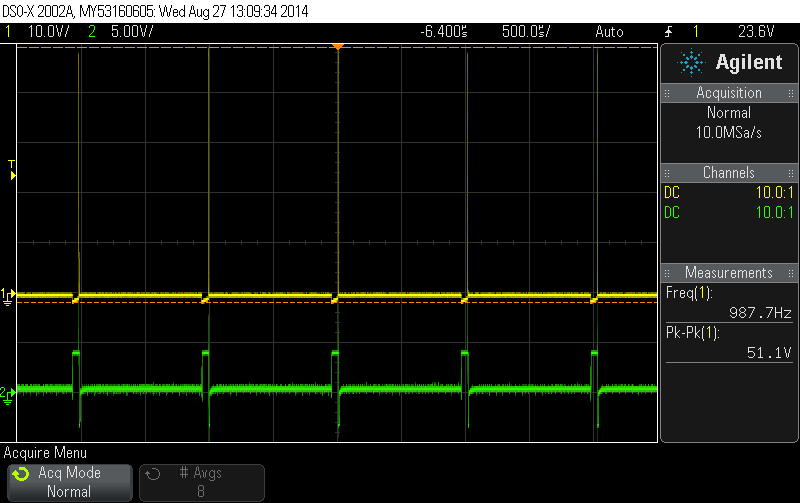Click the greyed rotary icon on # Avgs
This screenshot has height=503, width=800.
[153, 474]
